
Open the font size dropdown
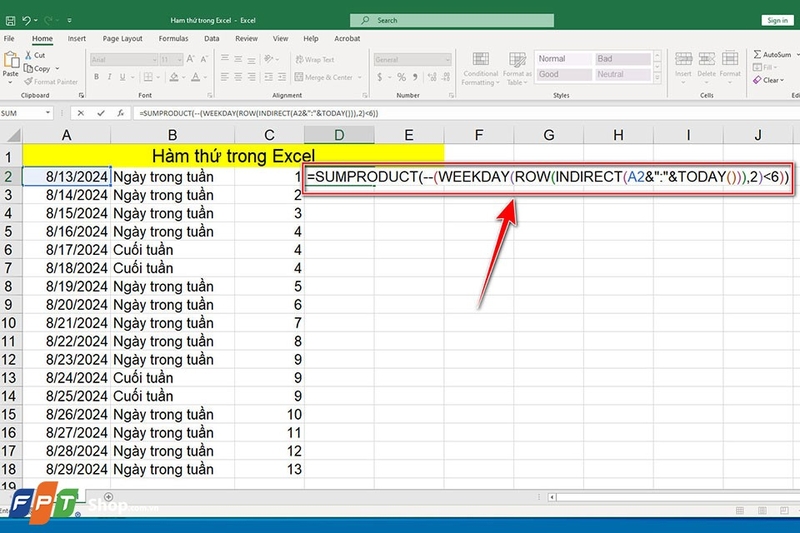point(179,60)
